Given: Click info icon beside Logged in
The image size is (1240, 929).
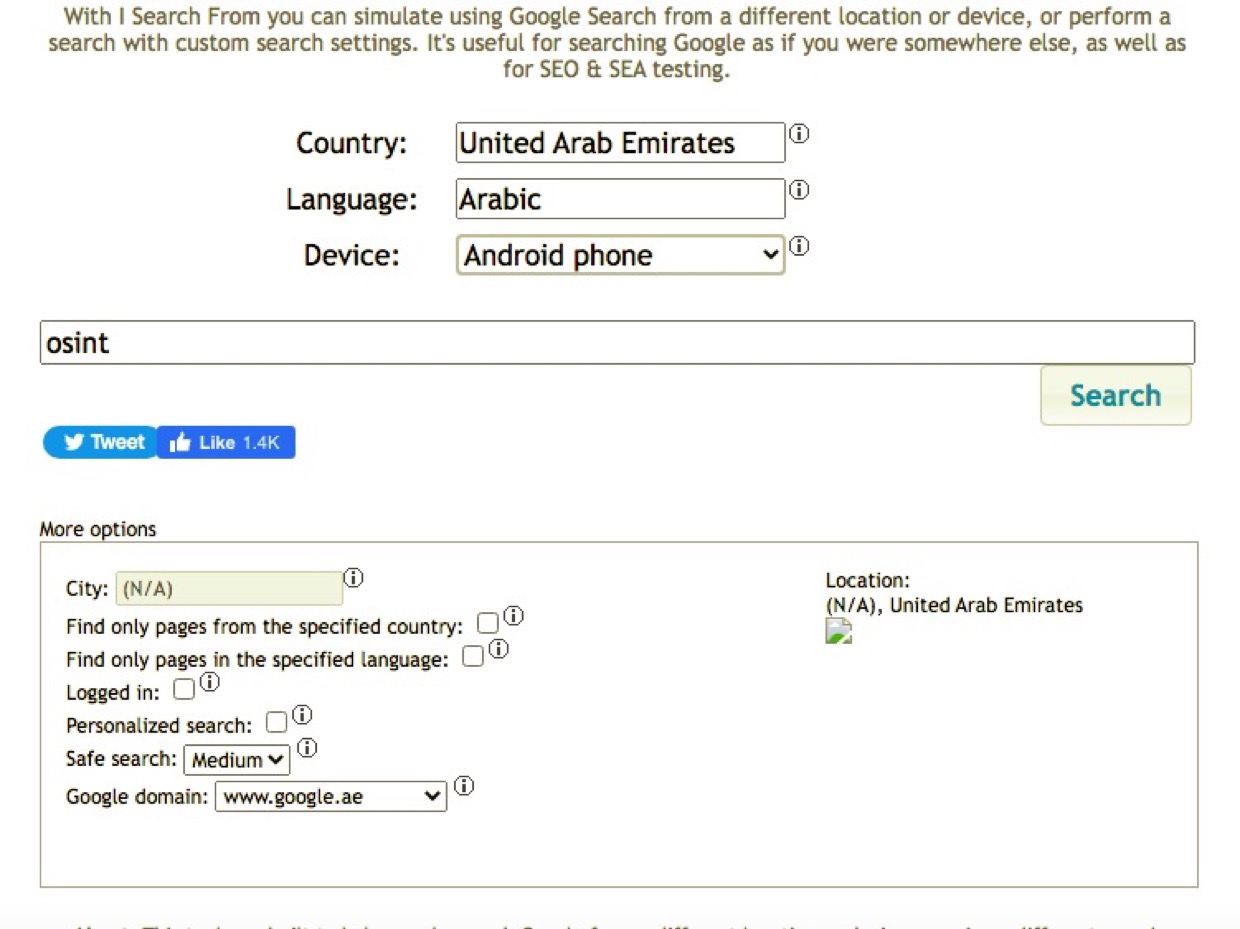Looking at the screenshot, I should pyautogui.click(x=209, y=683).
